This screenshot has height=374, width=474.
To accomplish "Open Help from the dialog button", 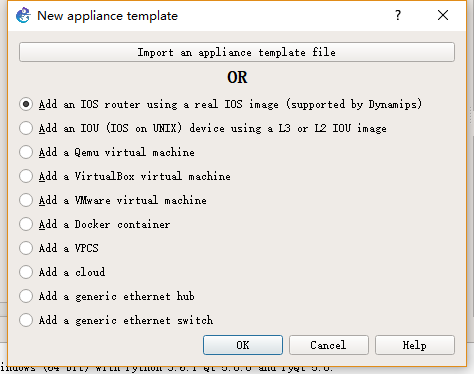I will point(415,345).
